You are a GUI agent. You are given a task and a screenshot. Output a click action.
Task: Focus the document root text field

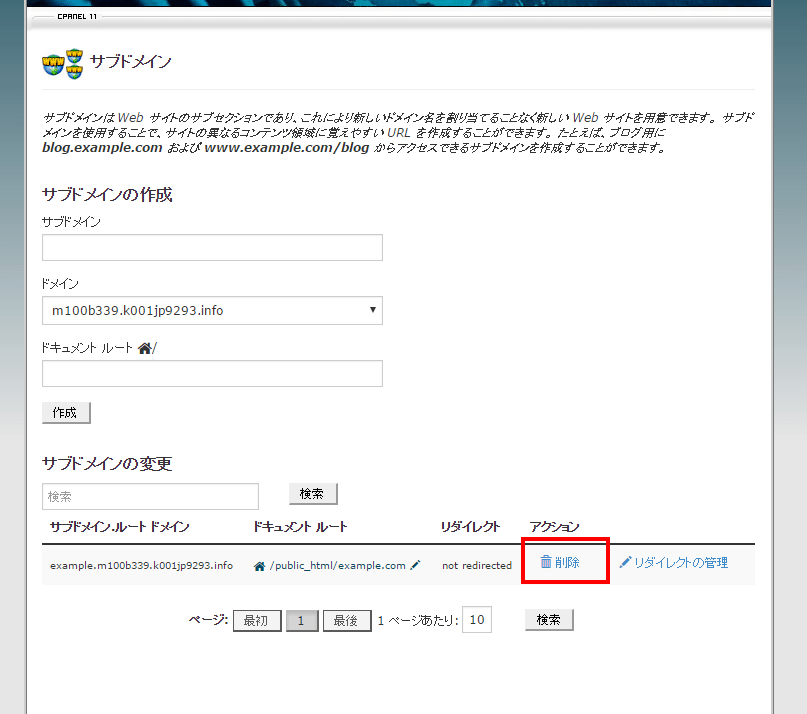212,374
